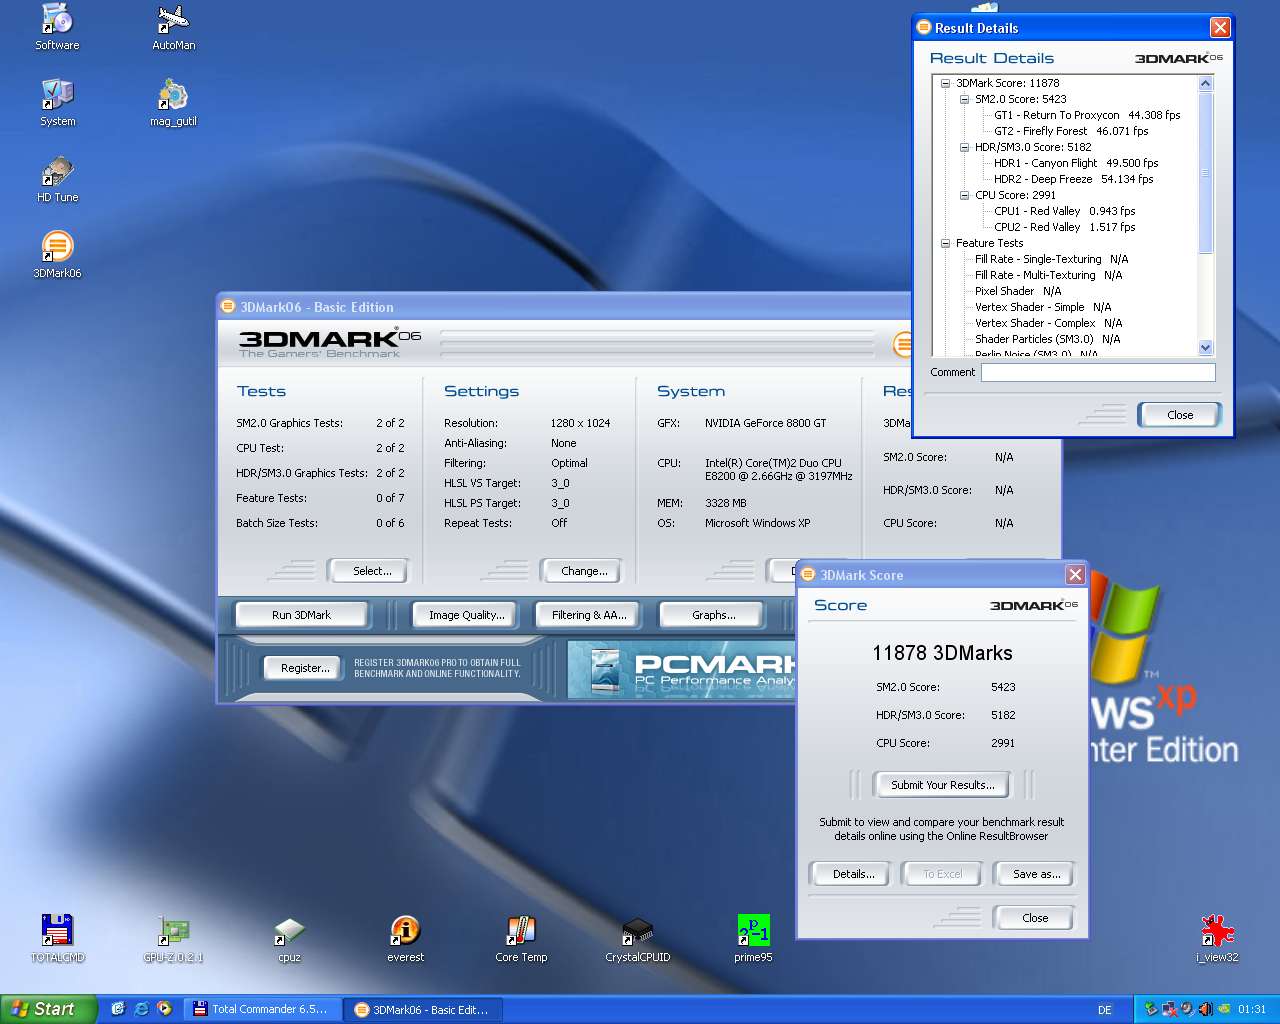Select Fill Rate - Multi-Texturing row

(1048, 275)
